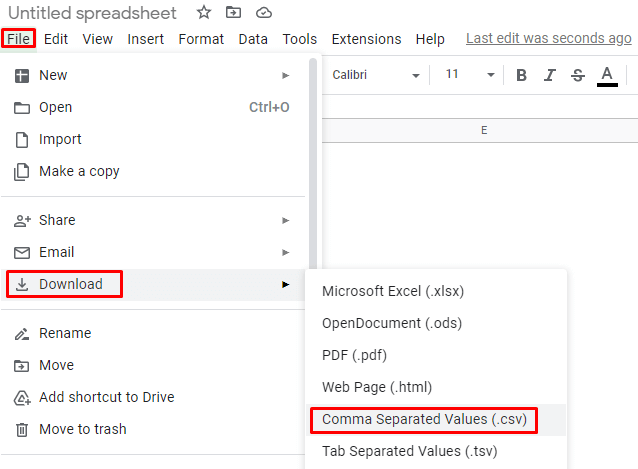Click the move to folder icon
The image size is (638, 469).
coord(234,13)
